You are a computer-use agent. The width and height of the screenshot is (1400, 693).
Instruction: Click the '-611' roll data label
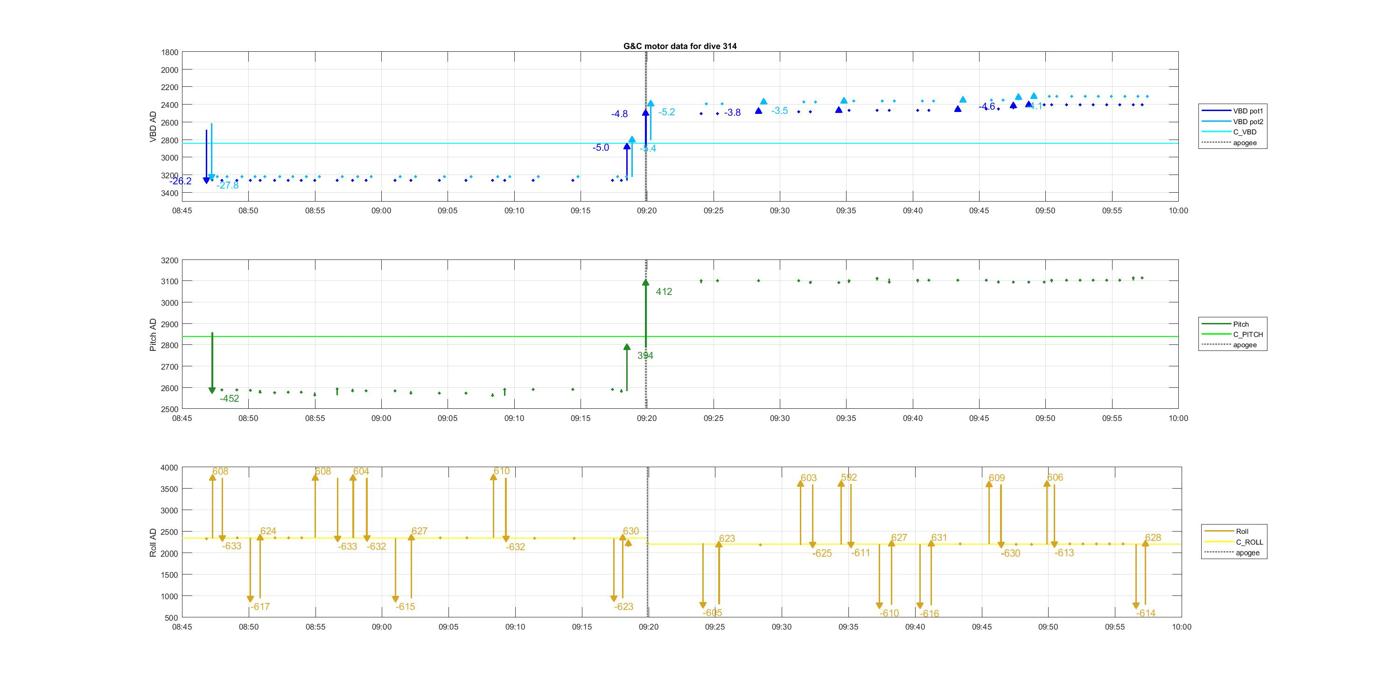pos(861,552)
